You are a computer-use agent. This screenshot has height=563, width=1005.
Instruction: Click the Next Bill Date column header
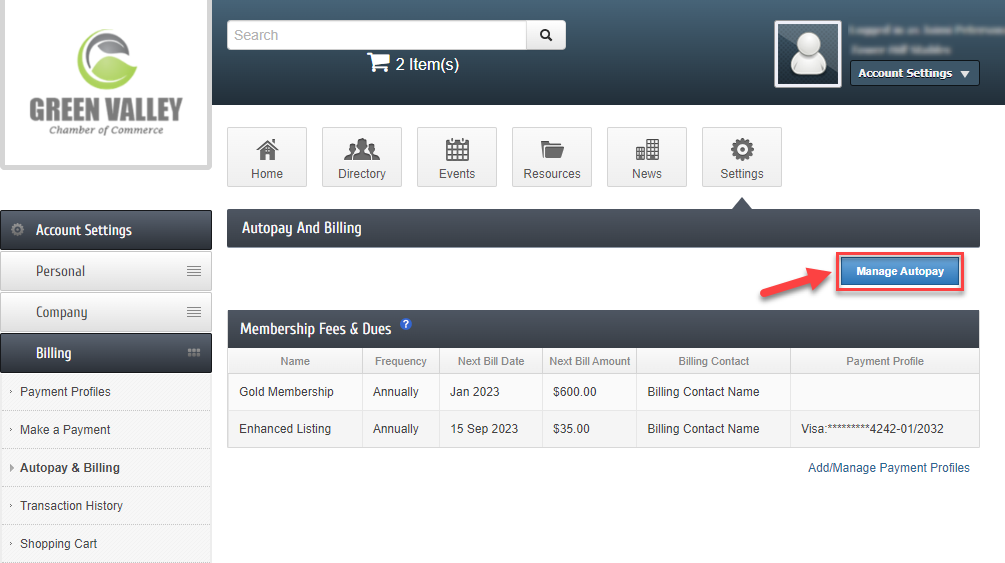coord(491,361)
